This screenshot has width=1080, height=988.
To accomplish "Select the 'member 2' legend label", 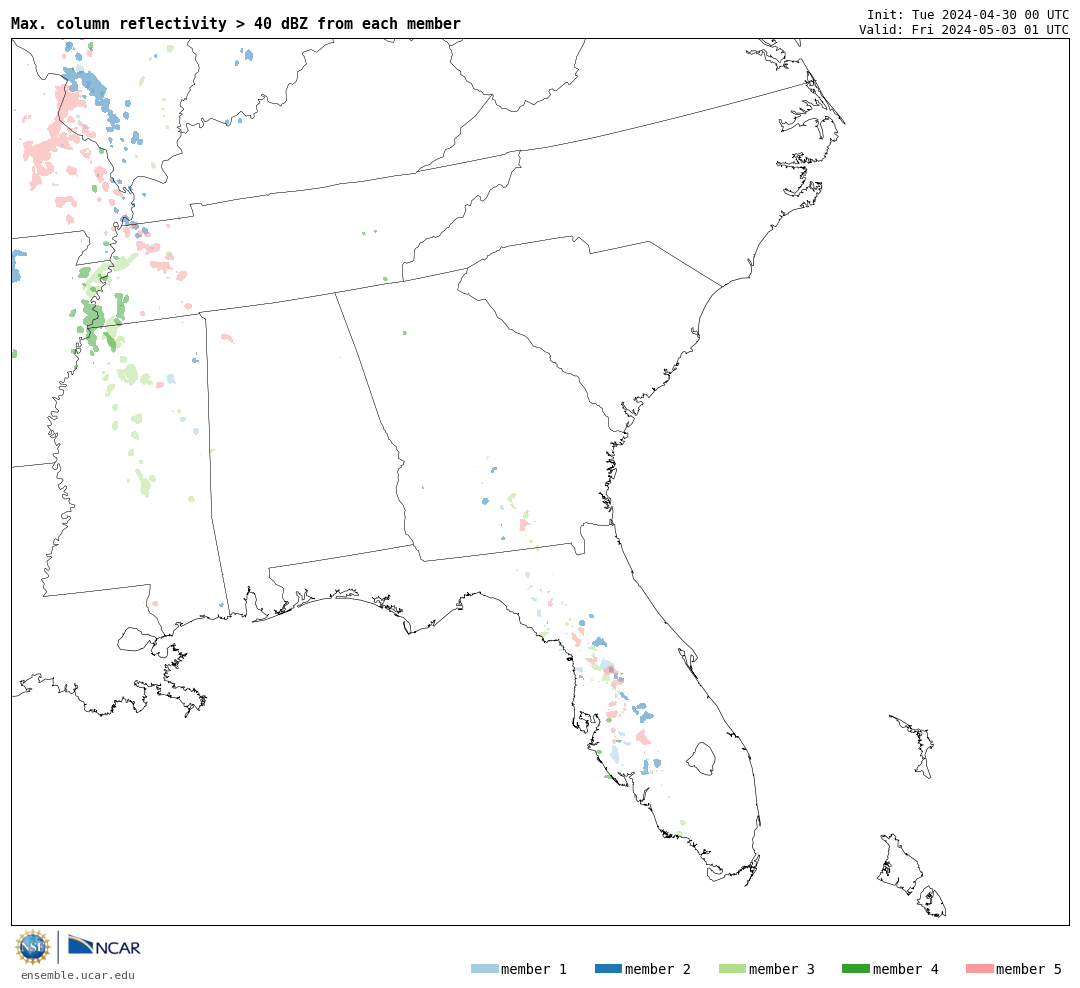I will [x=658, y=969].
